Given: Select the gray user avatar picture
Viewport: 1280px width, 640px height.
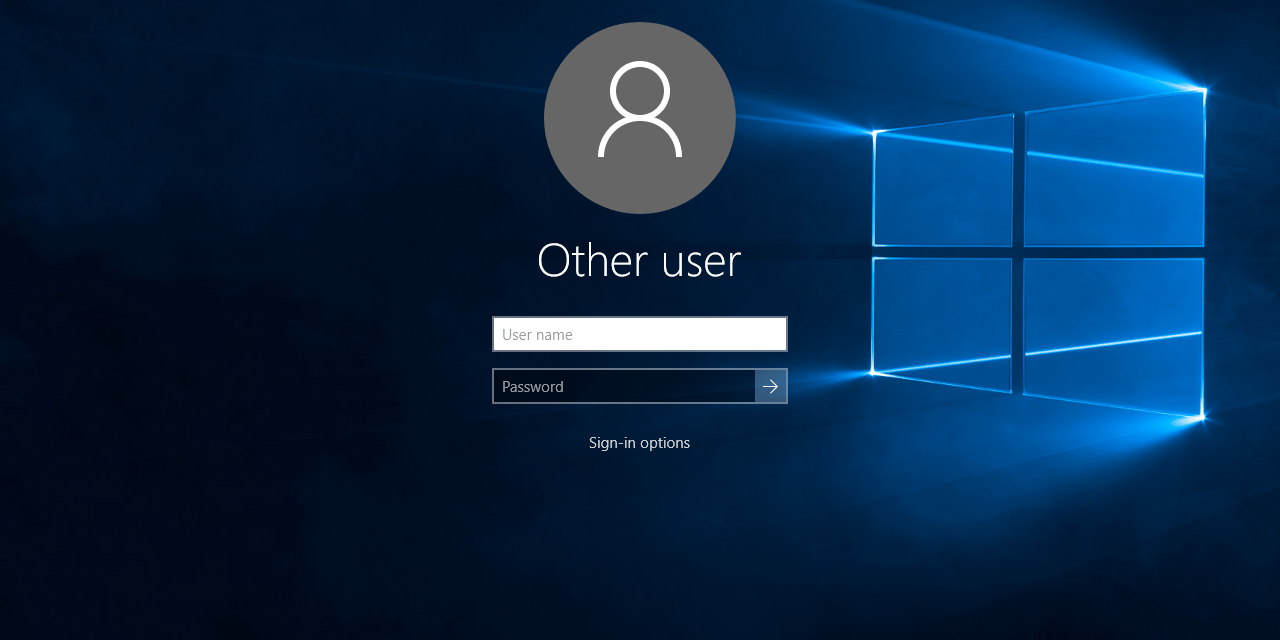Looking at the screenshot, I should tap(640, 118).
